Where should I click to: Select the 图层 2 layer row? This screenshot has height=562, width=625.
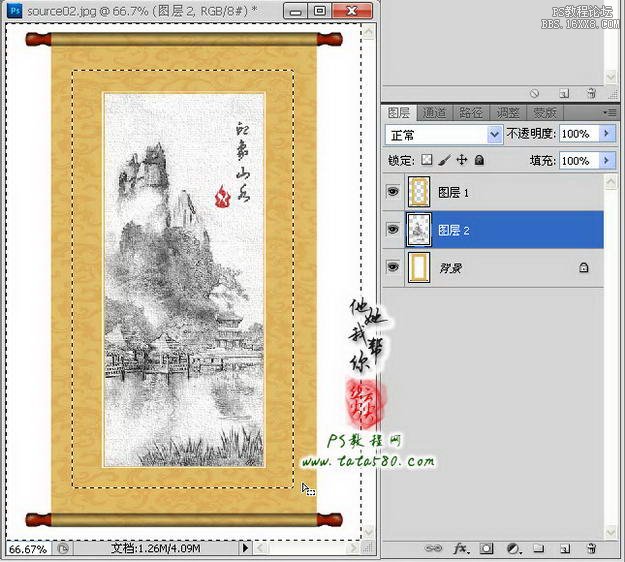[x=493, y=230]
